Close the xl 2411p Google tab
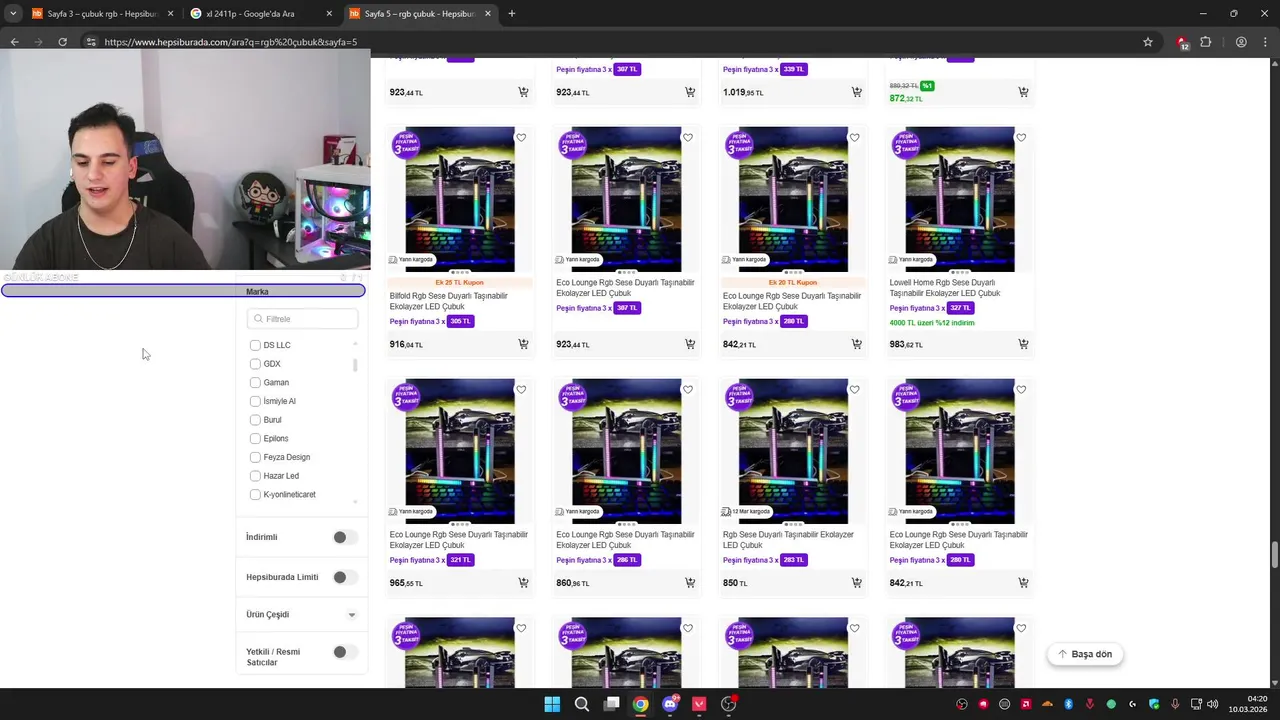The image size is (1280, 720). (330, 14)
